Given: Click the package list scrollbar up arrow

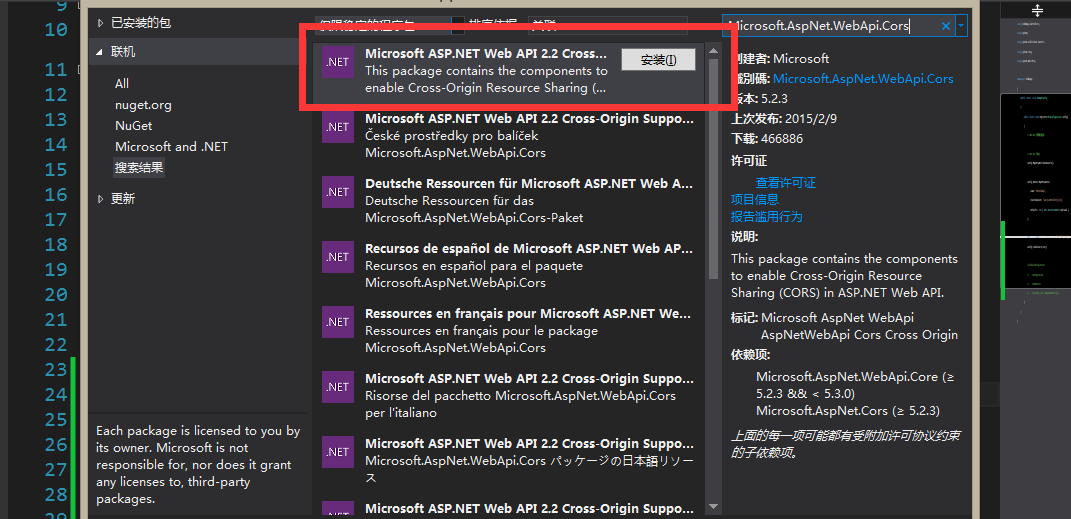Looking at the screenshot, I should tap(714, 51).
